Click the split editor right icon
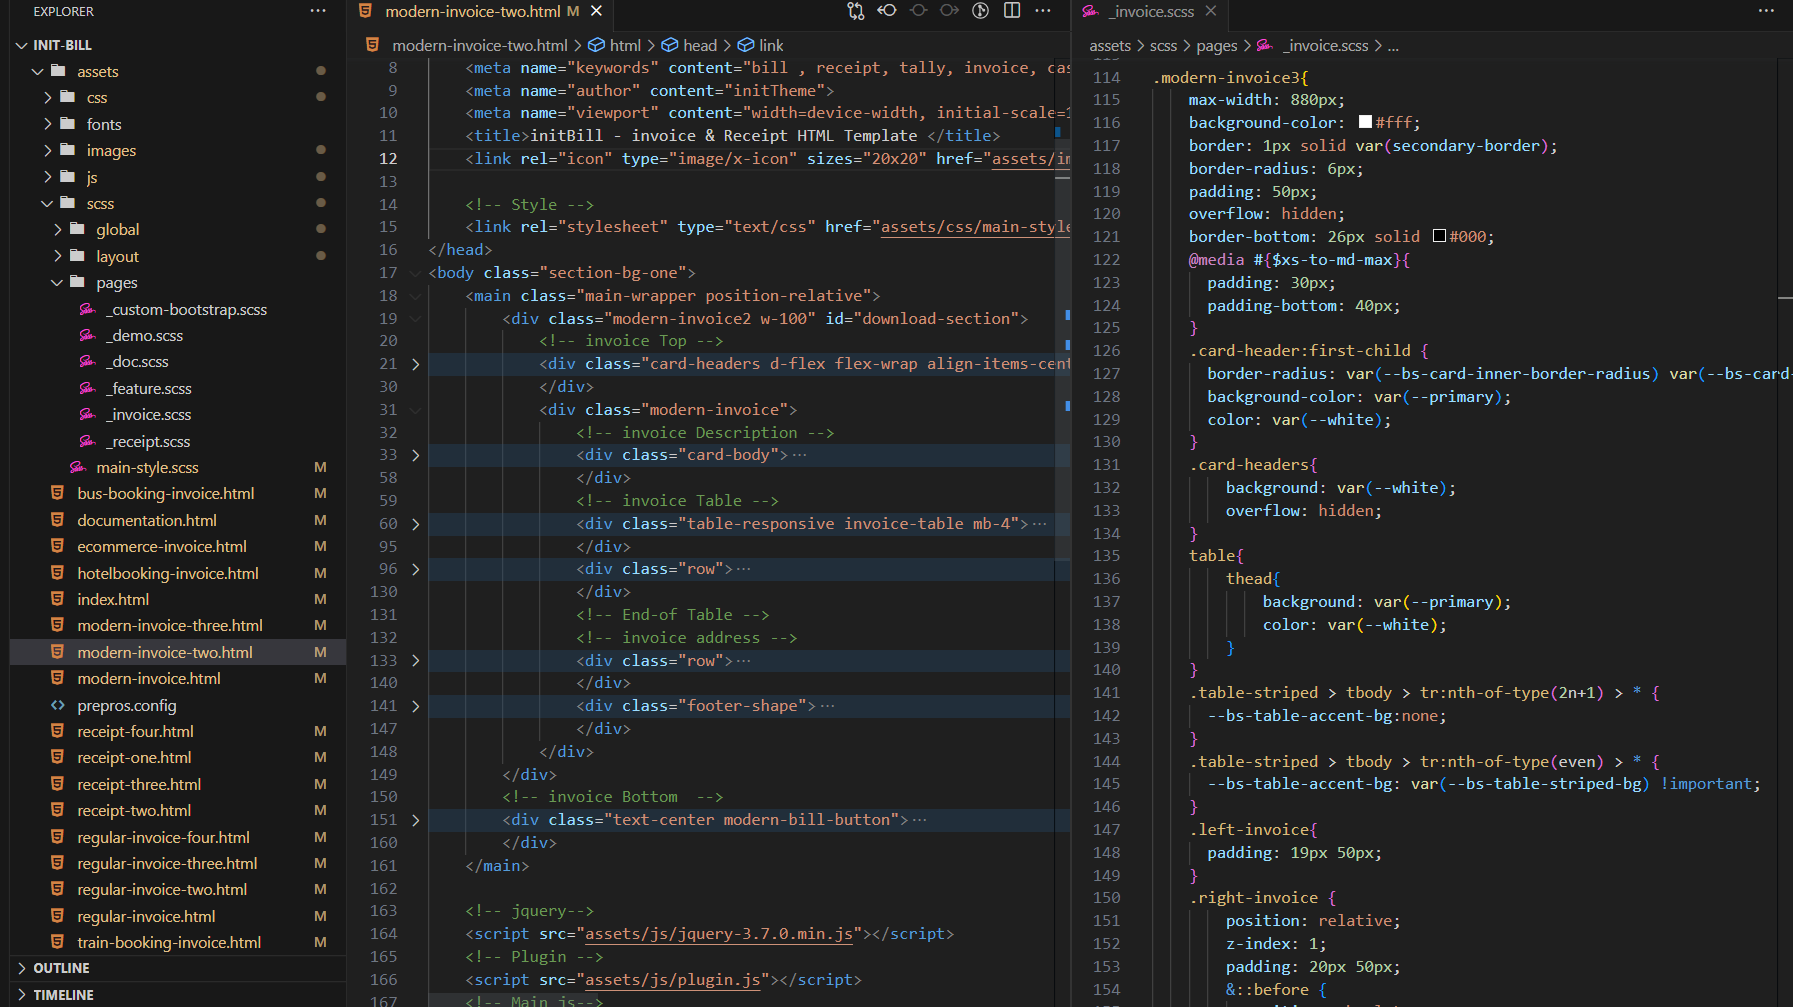Screen dimensions: 1793x1007 click(x=1012, y=11)
